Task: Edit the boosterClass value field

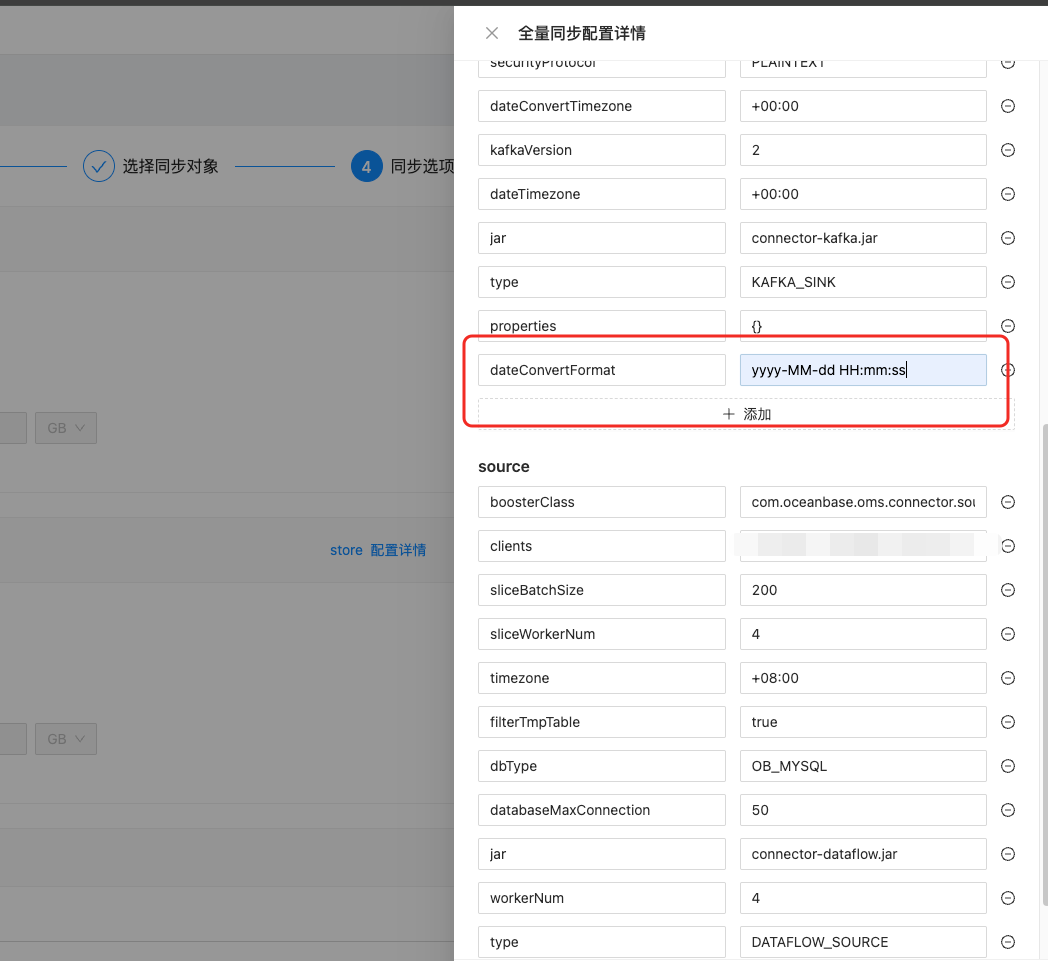Action: 863,502
